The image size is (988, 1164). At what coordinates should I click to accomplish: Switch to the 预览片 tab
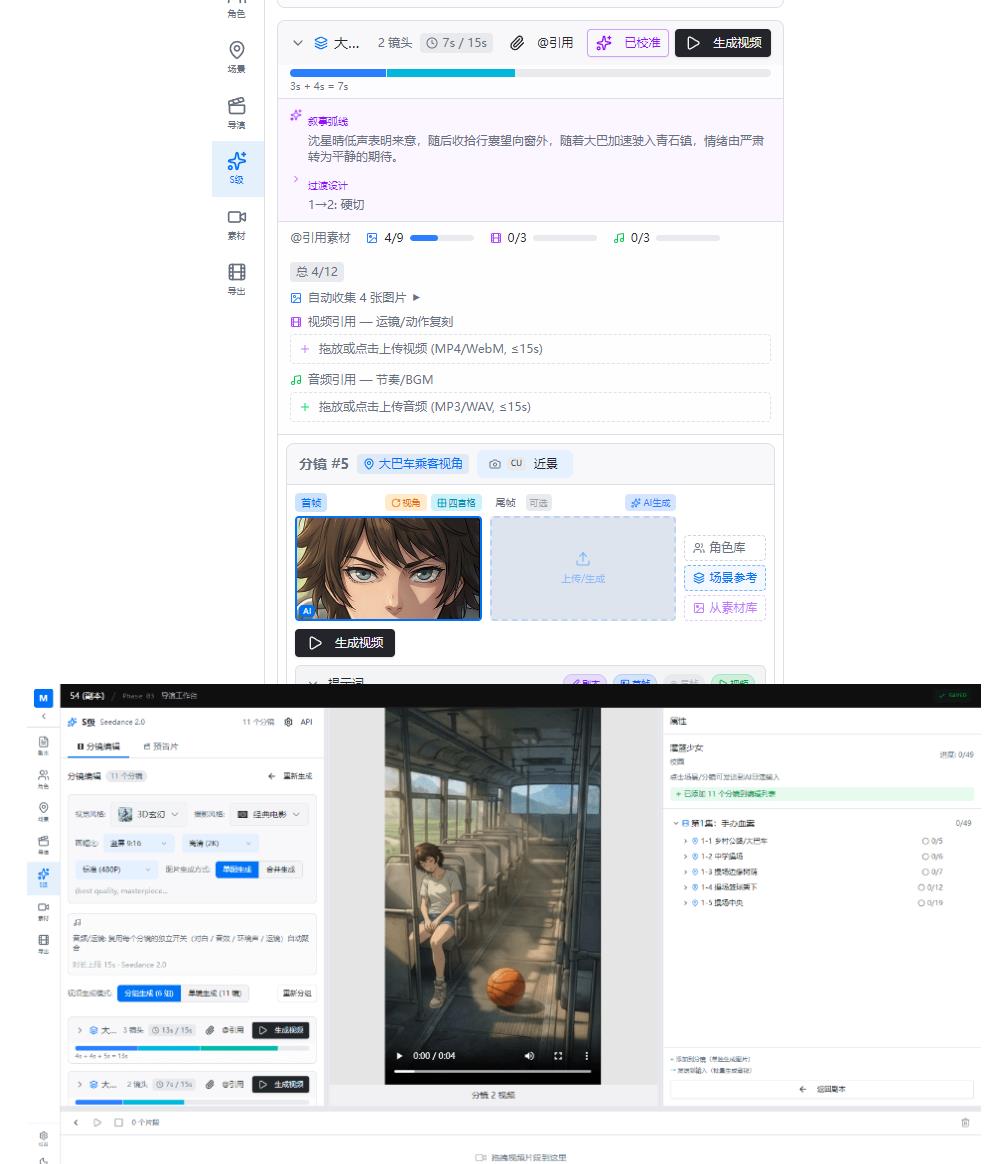162,746
